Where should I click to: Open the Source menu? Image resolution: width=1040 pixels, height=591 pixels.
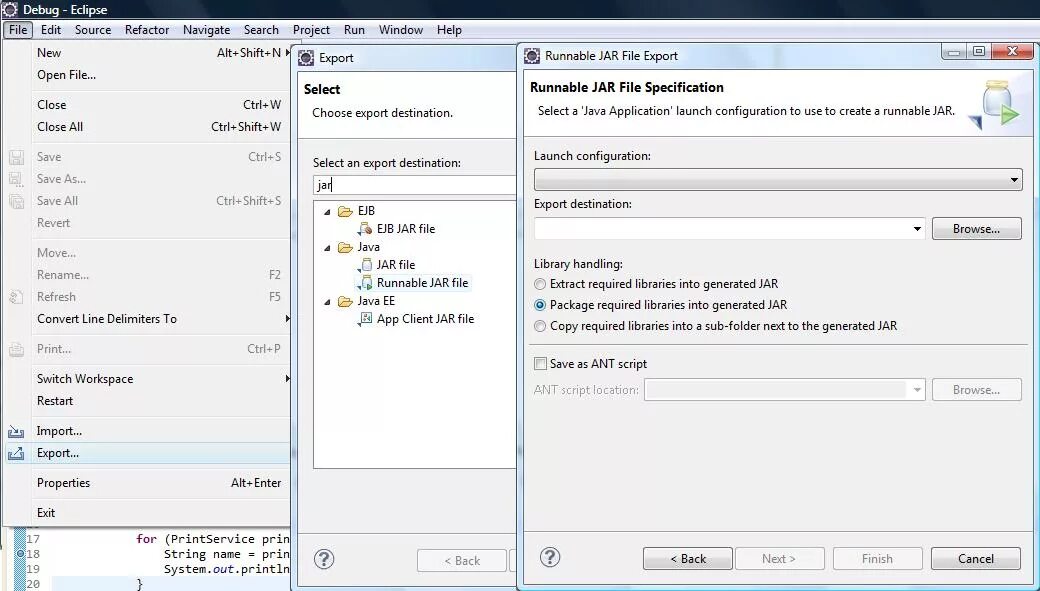tap(93, 30)
